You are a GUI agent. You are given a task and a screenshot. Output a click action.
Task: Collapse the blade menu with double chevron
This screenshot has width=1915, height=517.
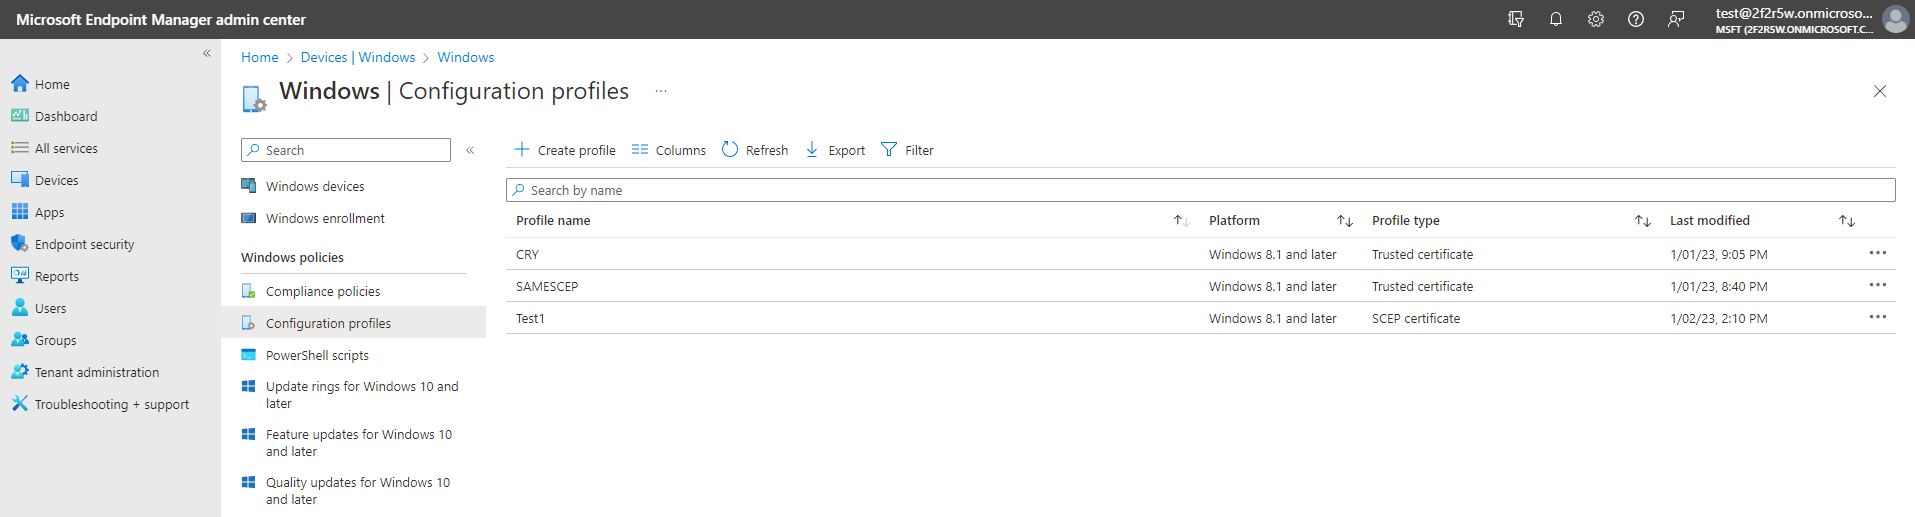coord(470,150)
